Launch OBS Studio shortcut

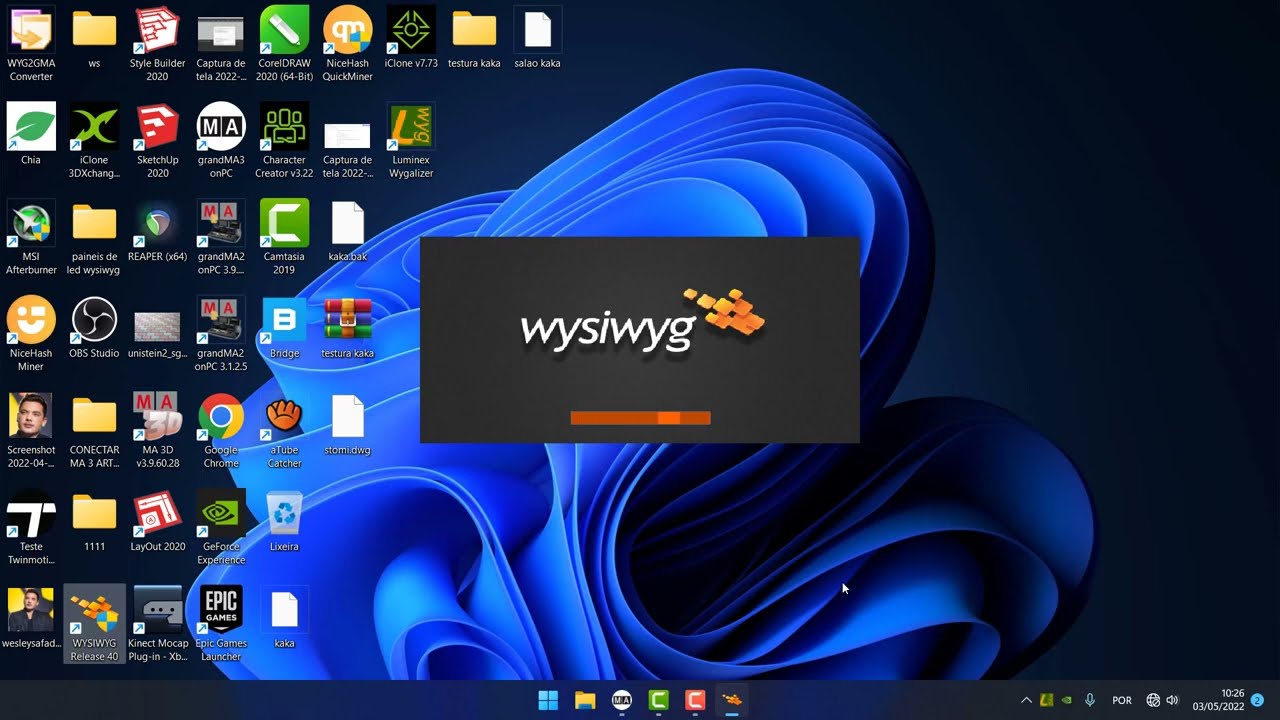[94, 329]
